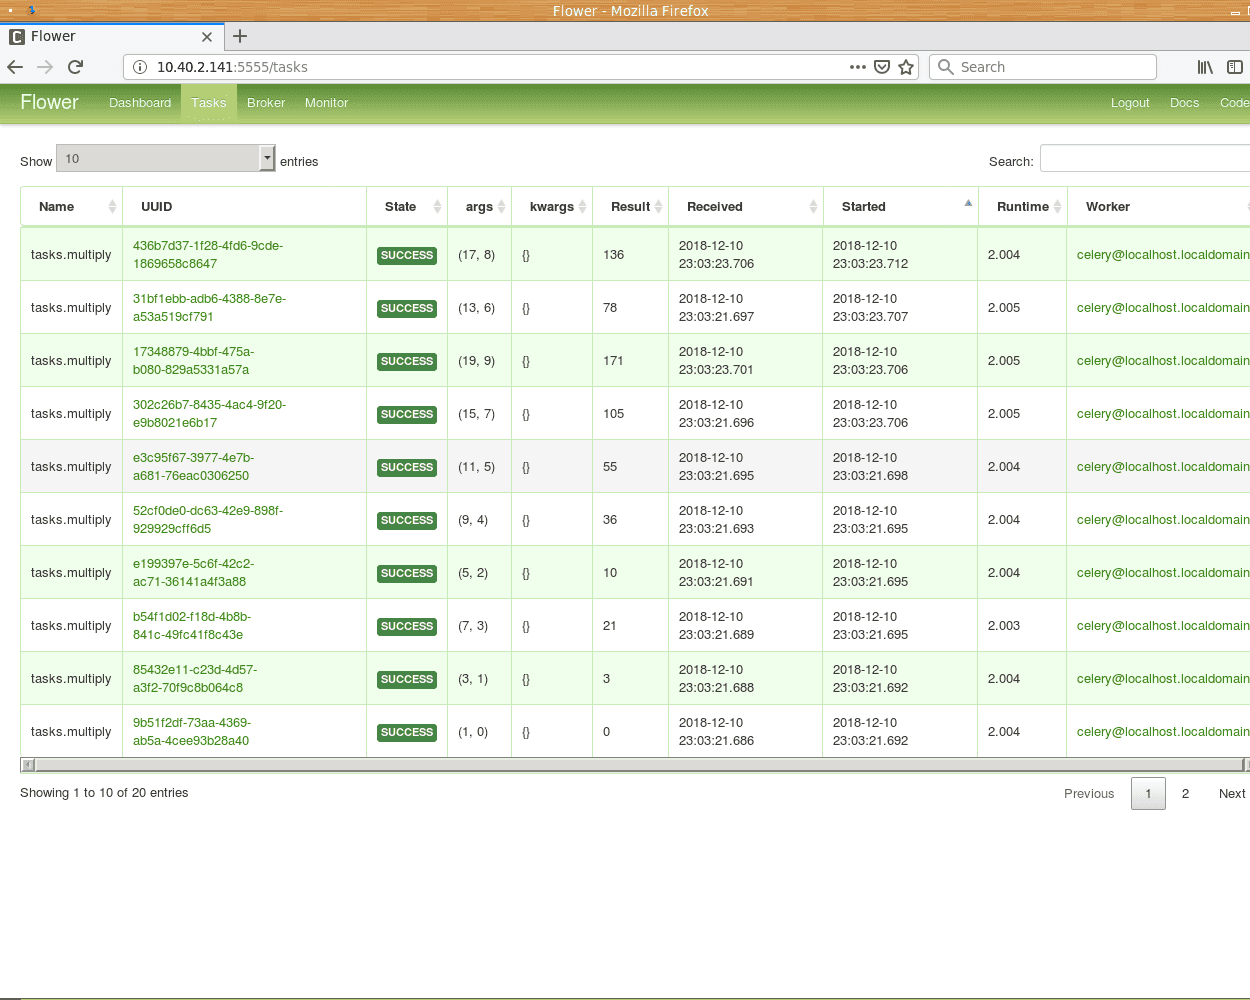Viewport: 1250px width, 1000px height.
Task: Open task UUID 52cf0de0-dc63-42e9-898f-929929cff6d5
Action: (208, 520)
